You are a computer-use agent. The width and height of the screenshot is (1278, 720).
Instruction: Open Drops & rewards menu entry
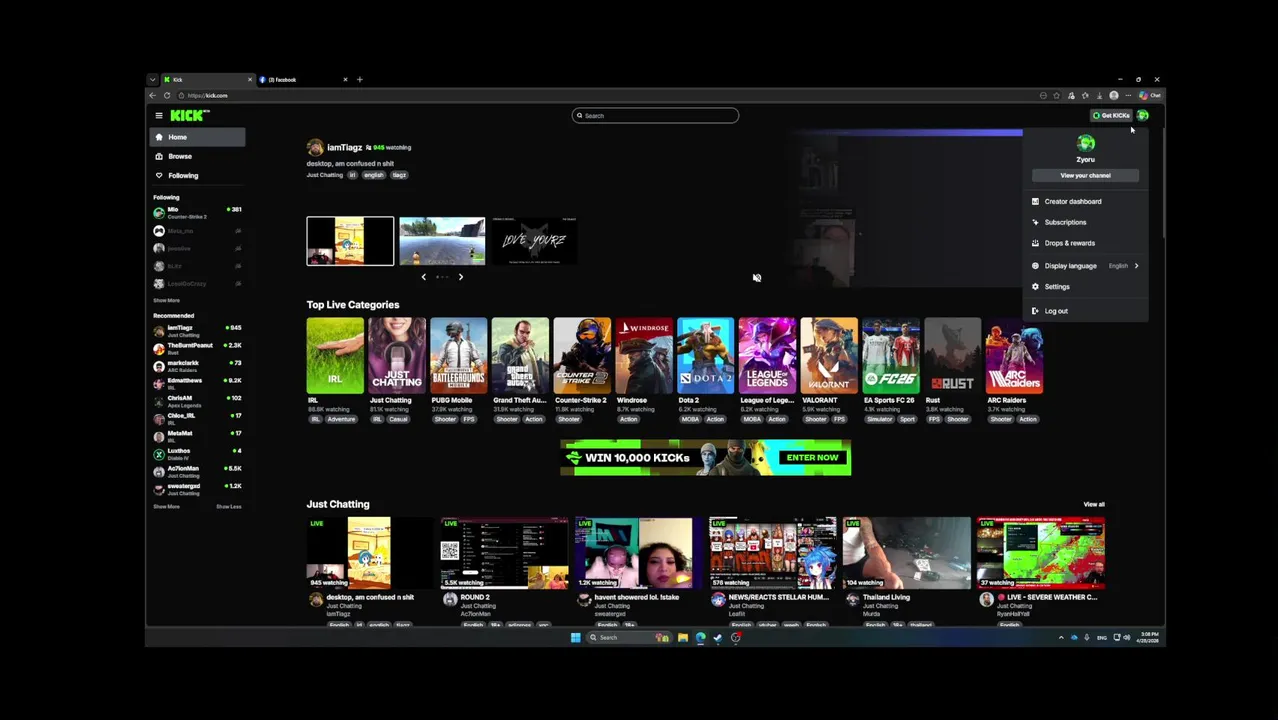click(x=1085, y=243)
